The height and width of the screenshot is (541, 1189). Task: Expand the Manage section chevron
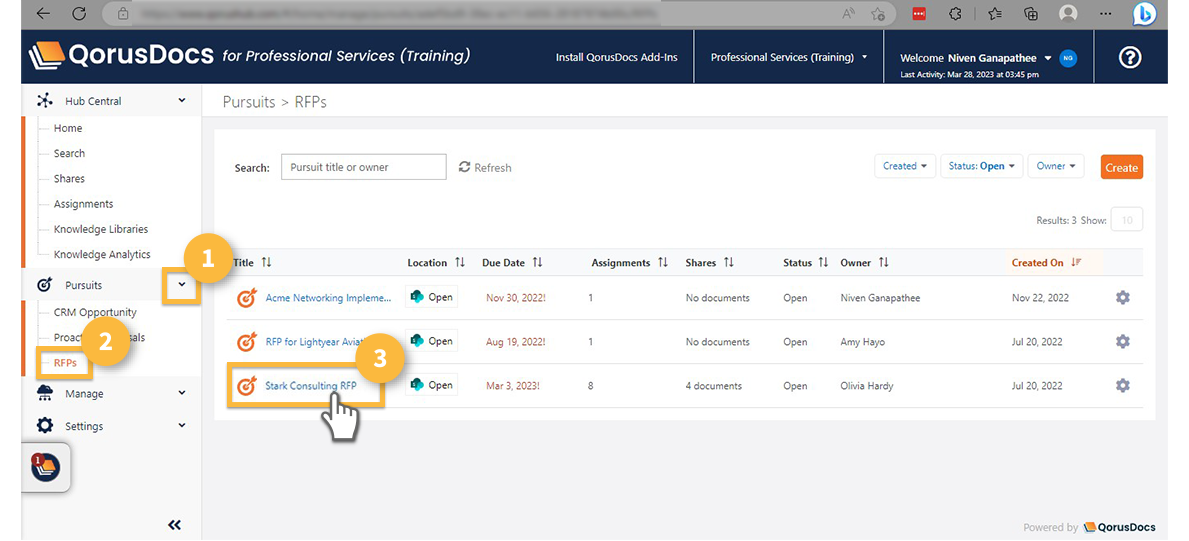click(181, 393)
